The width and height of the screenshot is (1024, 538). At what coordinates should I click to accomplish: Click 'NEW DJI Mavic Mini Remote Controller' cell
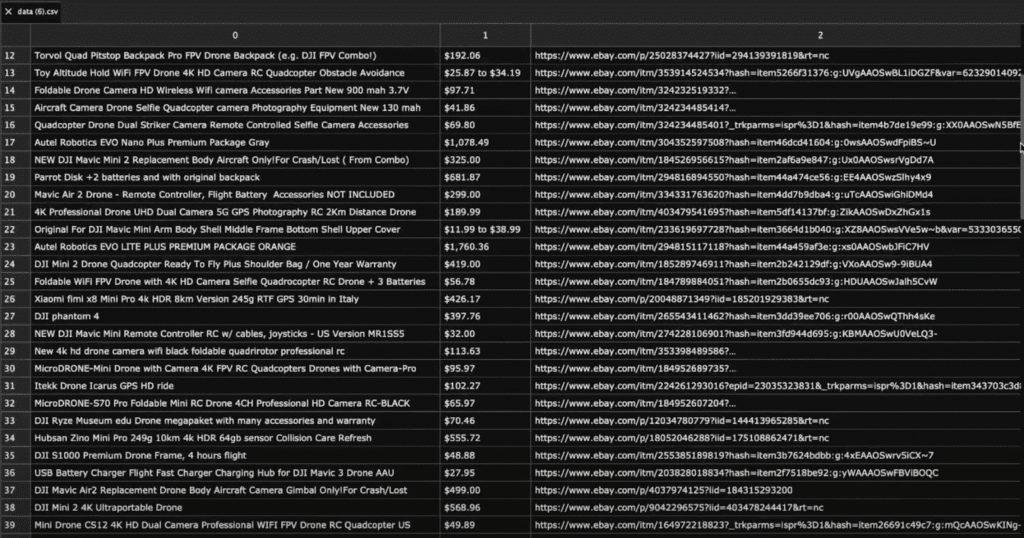pyautogui.click(x=235, y=334)
